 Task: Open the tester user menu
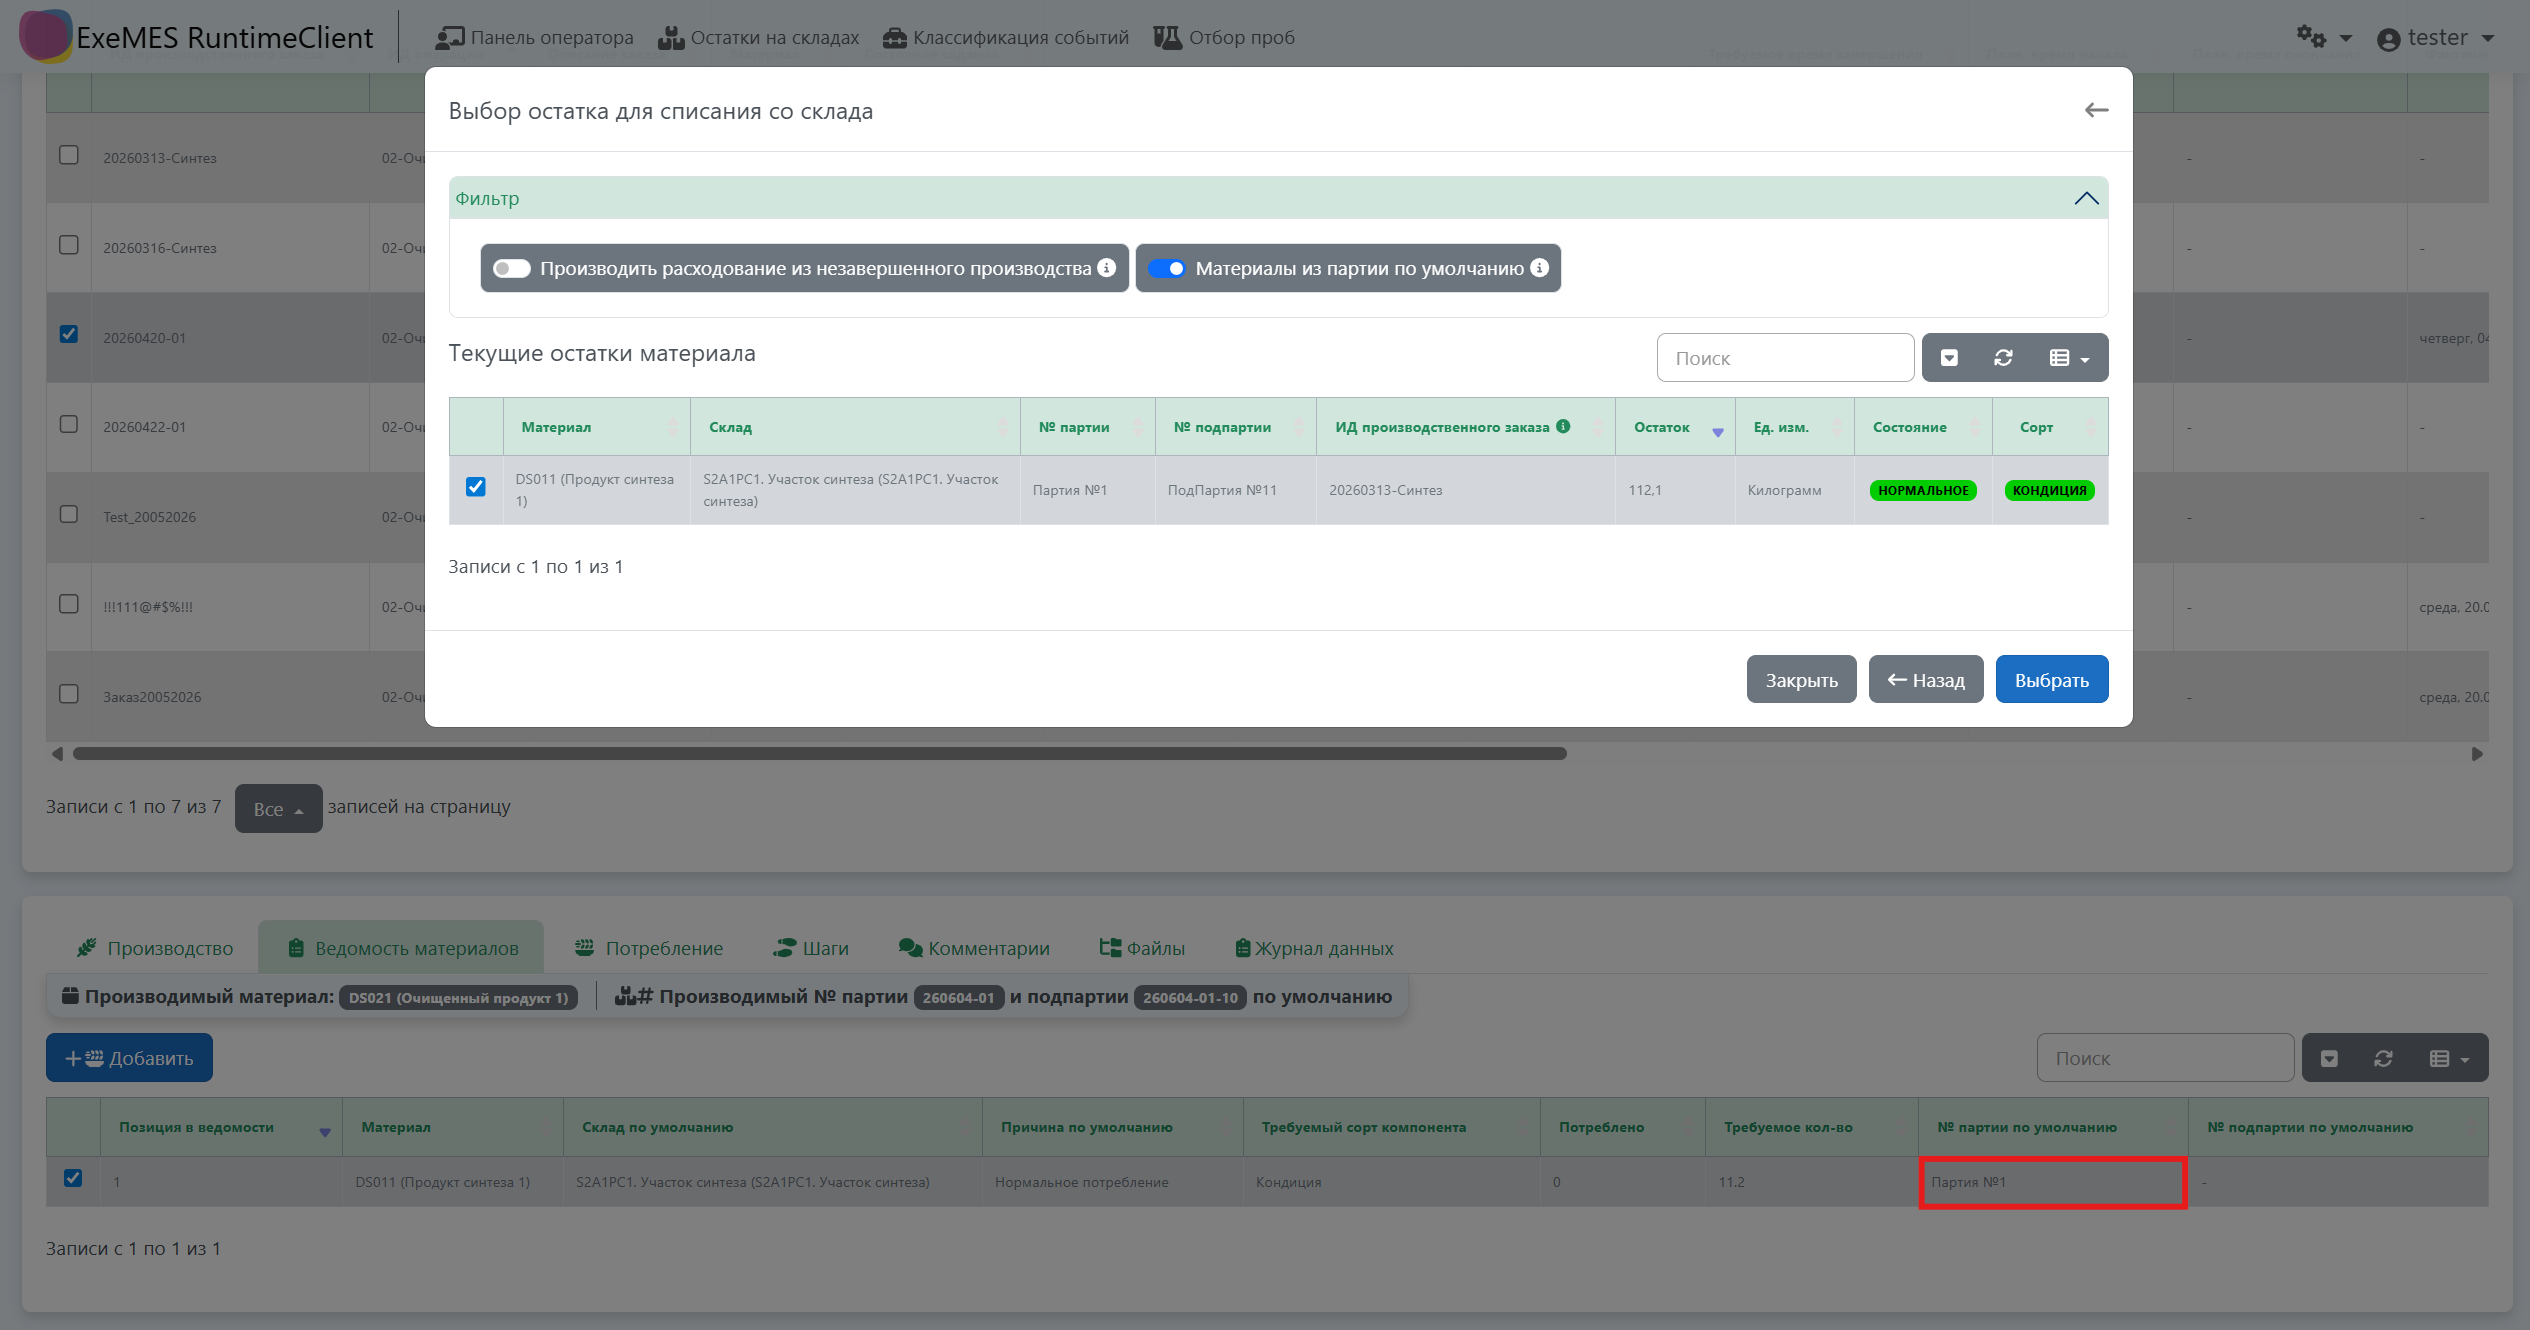[x=2435, y=38]
